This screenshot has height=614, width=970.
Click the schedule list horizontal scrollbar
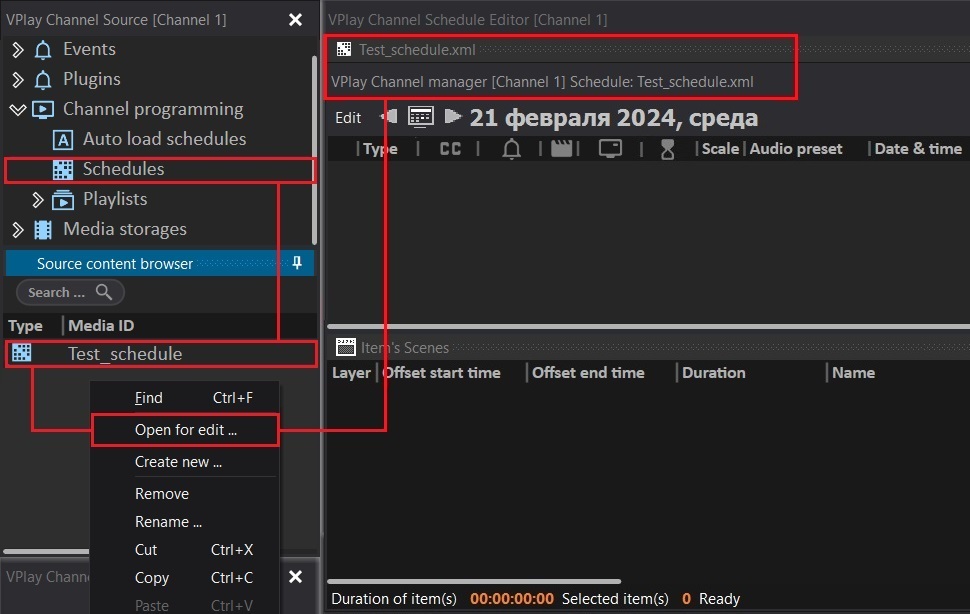tap(648, 326)
